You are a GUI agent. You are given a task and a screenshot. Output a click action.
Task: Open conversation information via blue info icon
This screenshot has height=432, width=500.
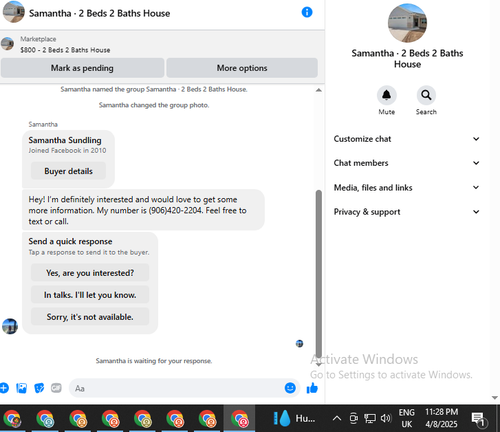point(307,12)
